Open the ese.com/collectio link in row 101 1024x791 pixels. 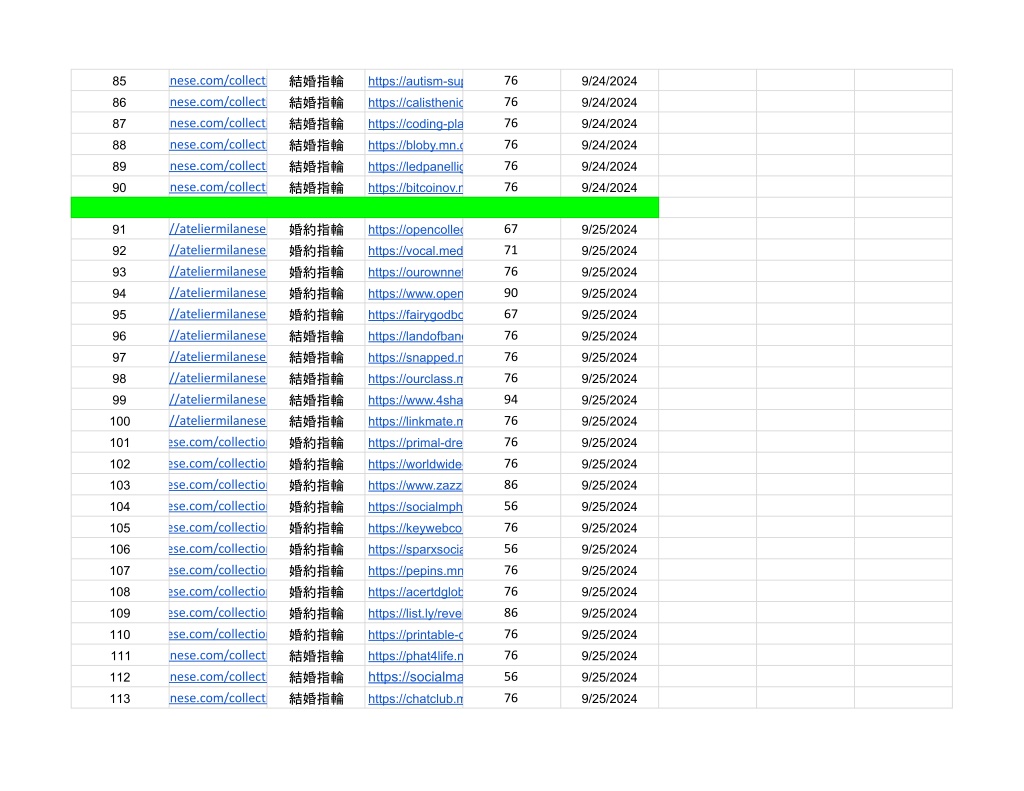pos(217,442)
